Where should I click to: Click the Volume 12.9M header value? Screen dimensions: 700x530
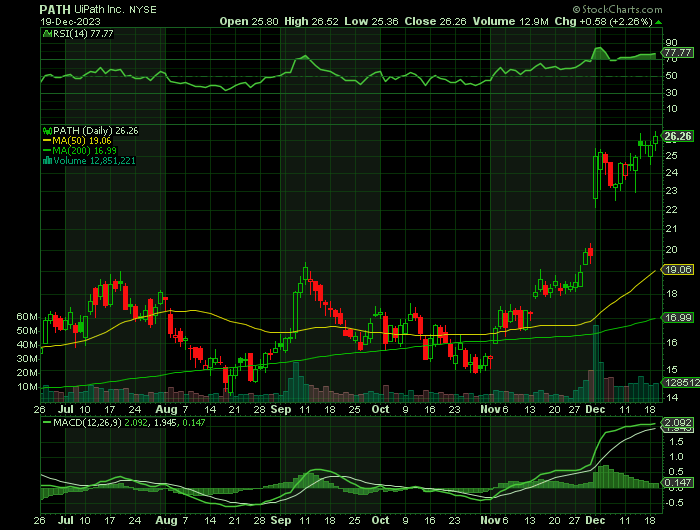tap(511, 21)
